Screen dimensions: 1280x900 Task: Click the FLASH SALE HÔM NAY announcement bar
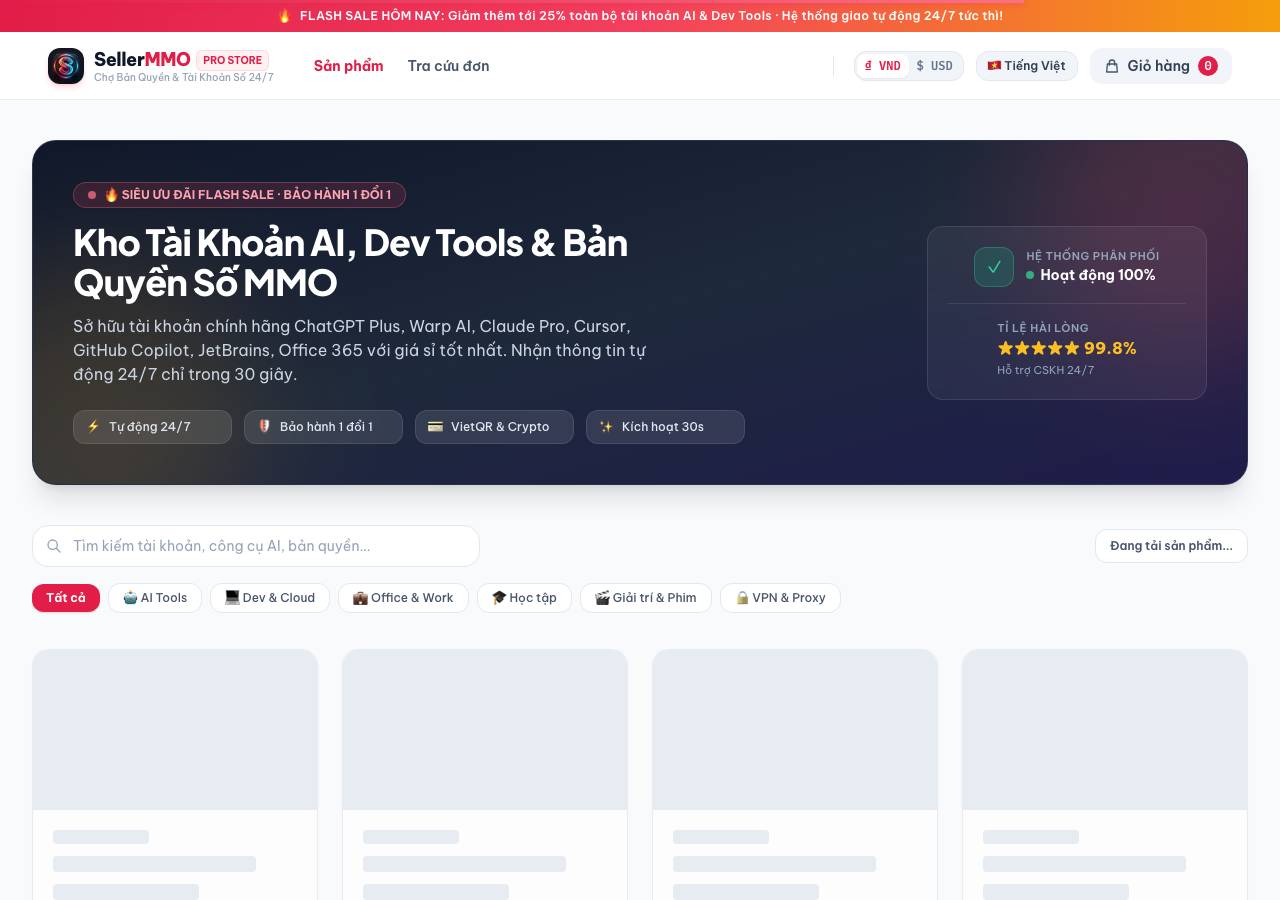640,16
